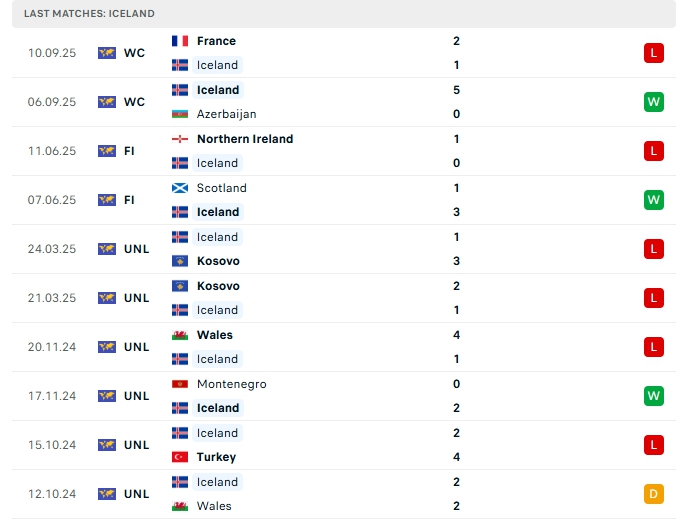The height and width of the screenshot is (520, 687).
Task: Click the red L badge for Turkey match
Action: (653, 445)
